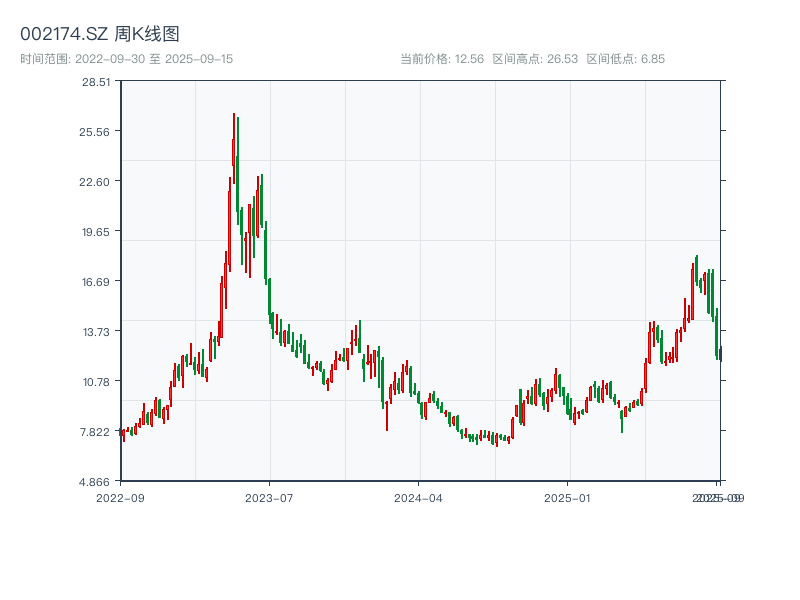
Task: Click y-axis value 22.60
Action: point(94,182)
